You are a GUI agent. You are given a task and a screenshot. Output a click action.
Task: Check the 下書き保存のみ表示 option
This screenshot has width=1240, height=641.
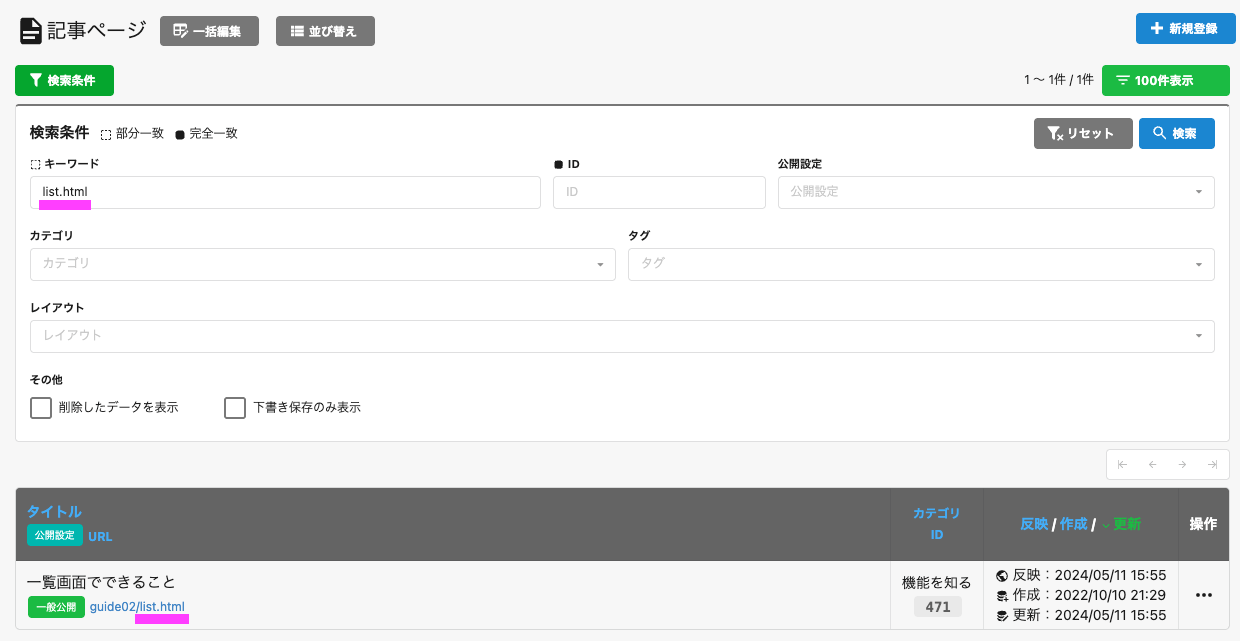tap(235, 408)
